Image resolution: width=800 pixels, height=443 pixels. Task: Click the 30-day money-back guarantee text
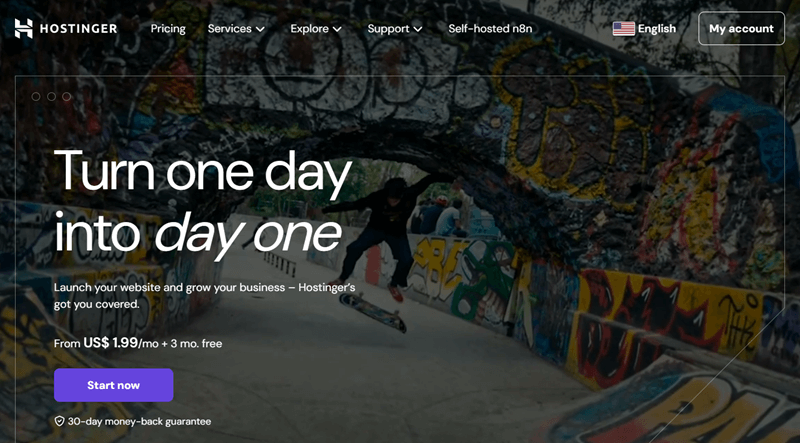click(x=139, y=422)
